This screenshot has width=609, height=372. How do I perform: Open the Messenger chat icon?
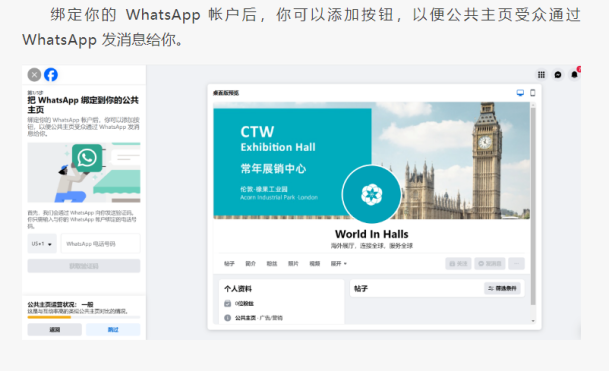pos(558,75)
